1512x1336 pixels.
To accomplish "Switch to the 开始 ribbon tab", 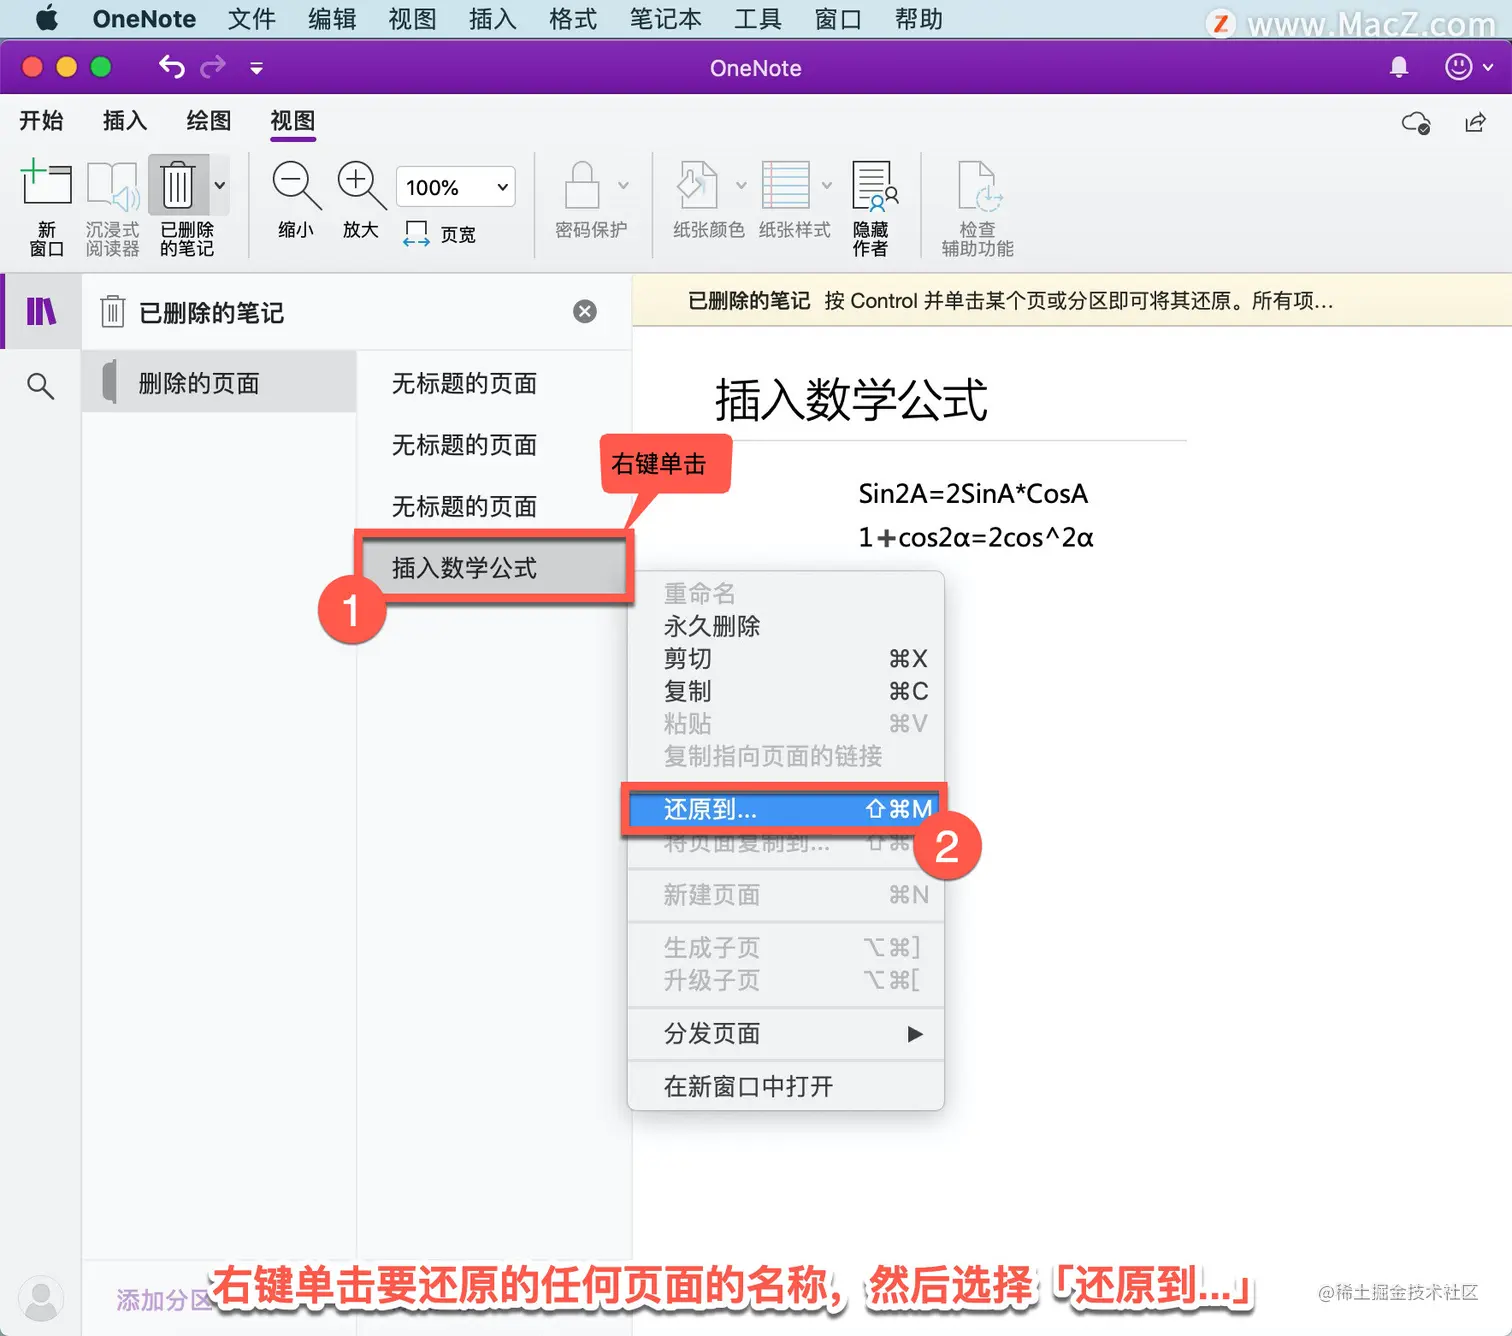I will pos(41,121).
